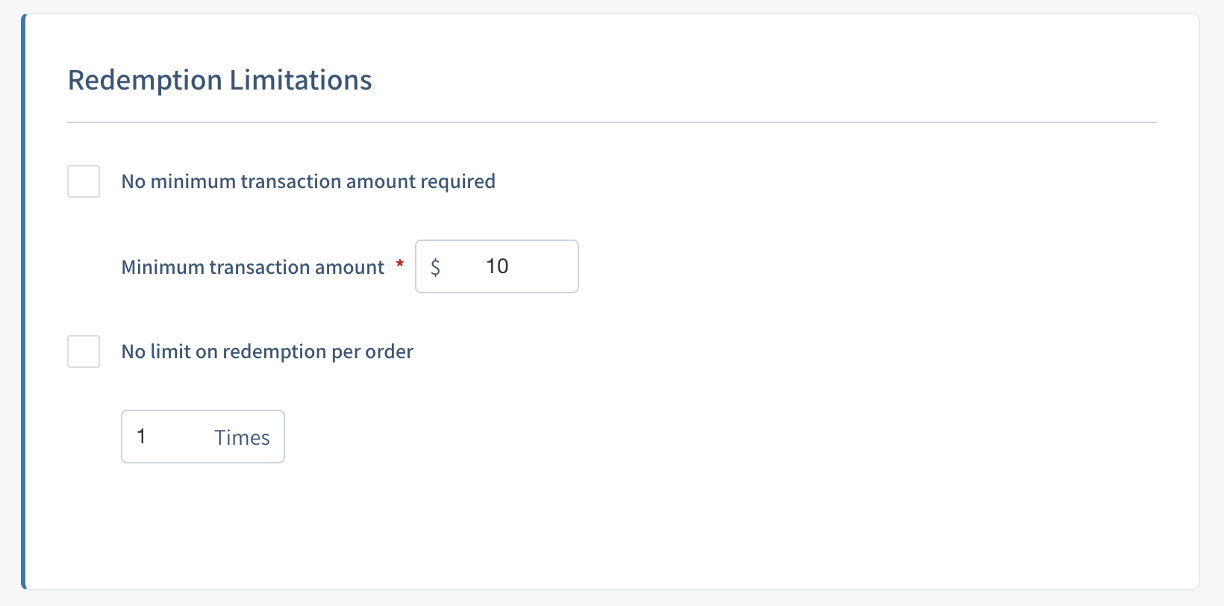Click the word "Limitations" in the heading
This screenshot has width=1224, height=606.
[x=301, y=80]
